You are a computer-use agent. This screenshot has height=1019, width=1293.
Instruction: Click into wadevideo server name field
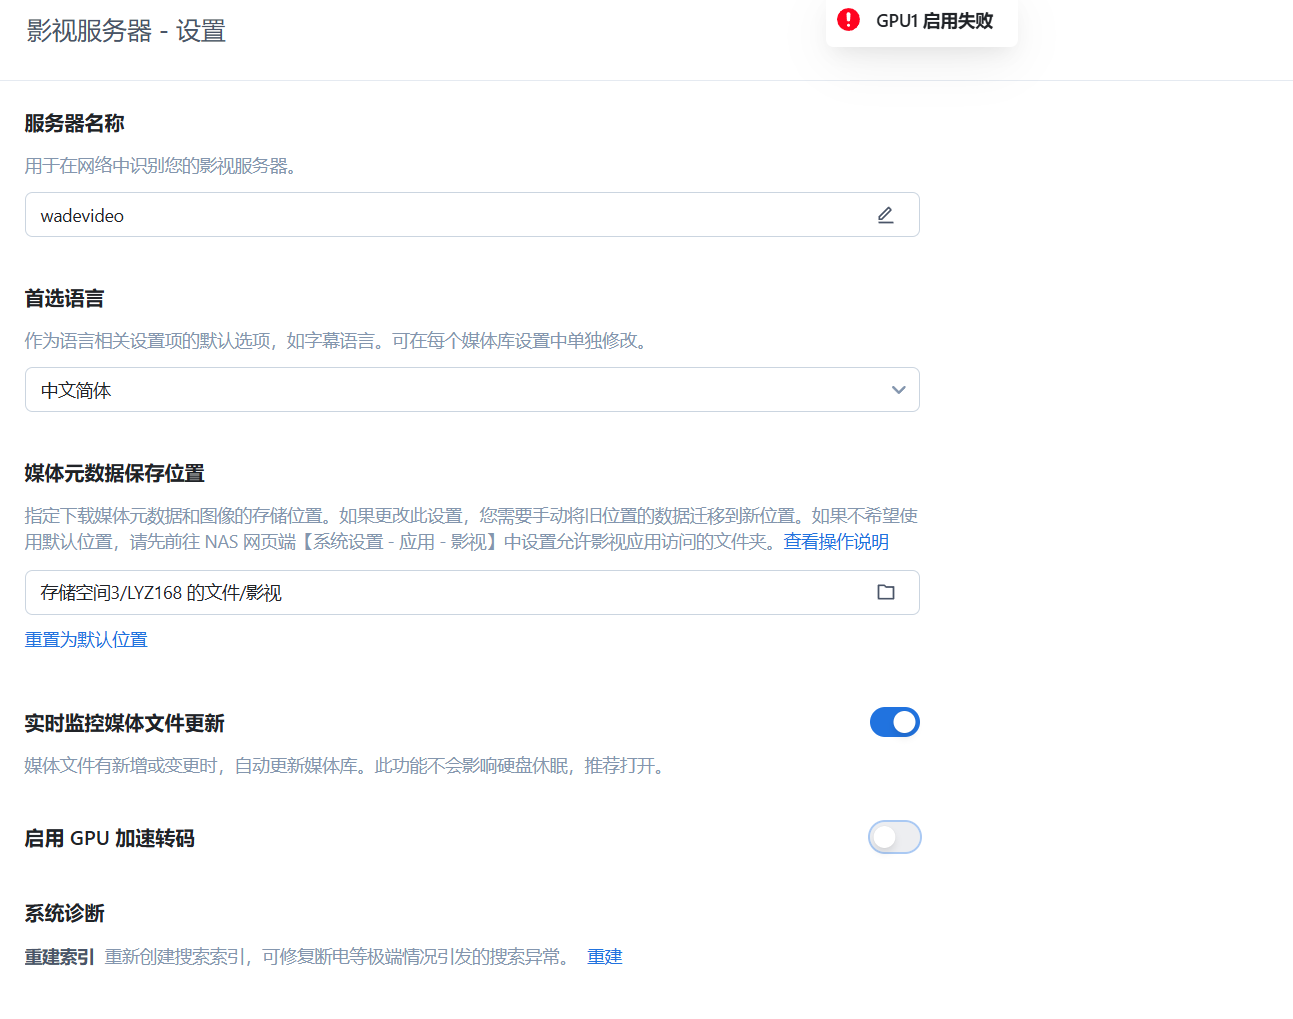pos(472,215)
